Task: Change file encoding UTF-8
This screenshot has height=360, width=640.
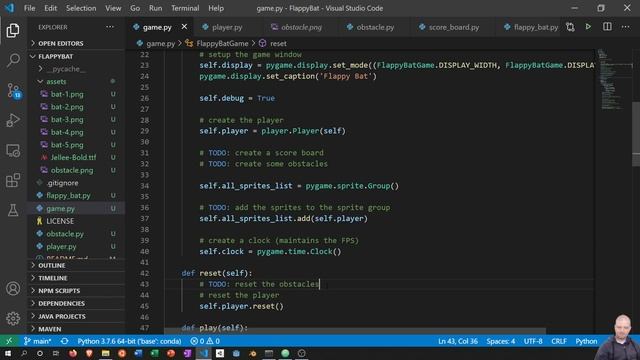Action: tap(533, 341)
